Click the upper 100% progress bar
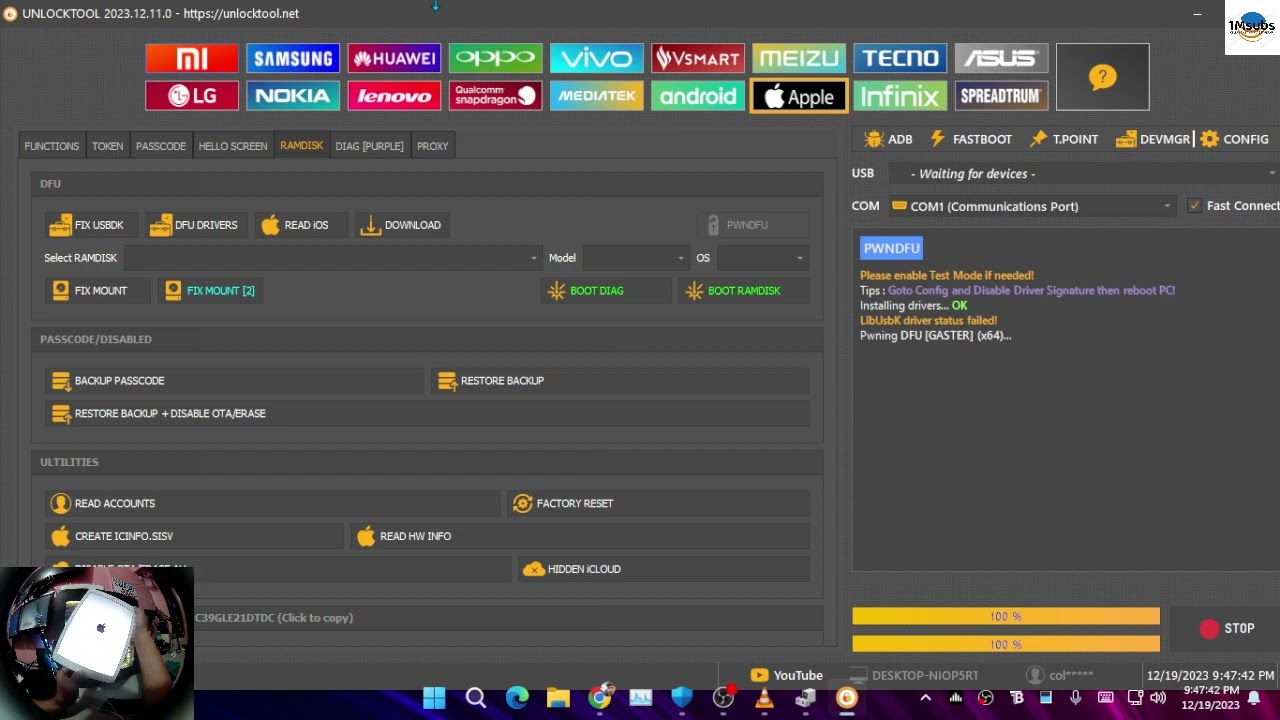The image size is (1280, 720). point(1006,617)
